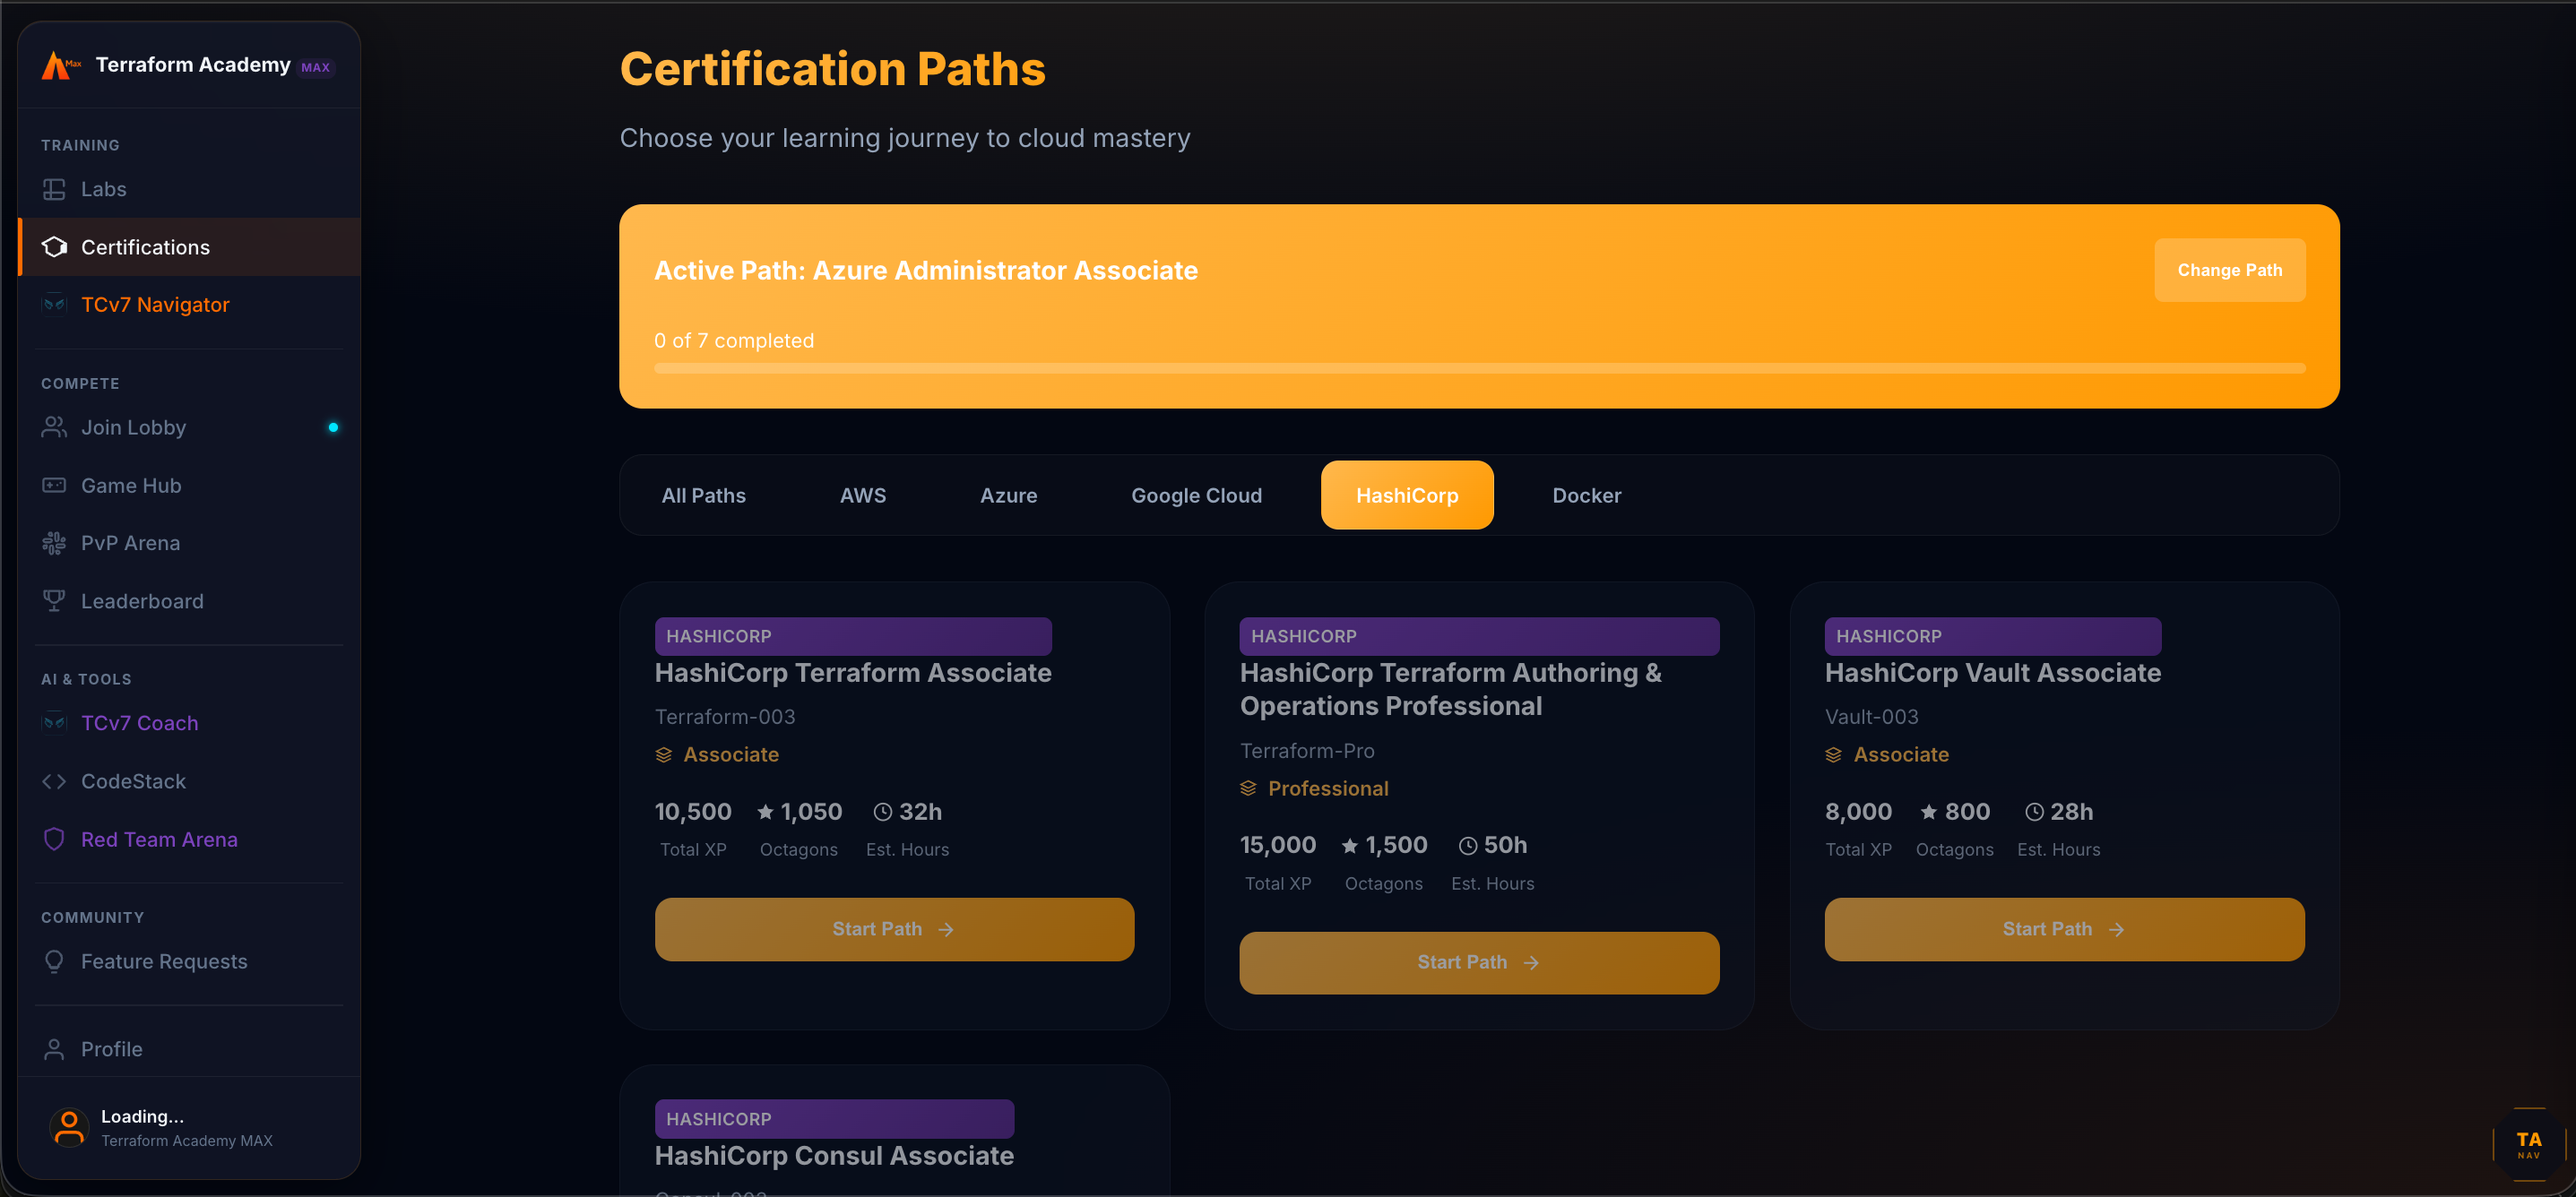Viewport: 2576px width, 1197px height.
Task: Click the layers icon beside Terraform Associate level
Action: coord(663,755)
